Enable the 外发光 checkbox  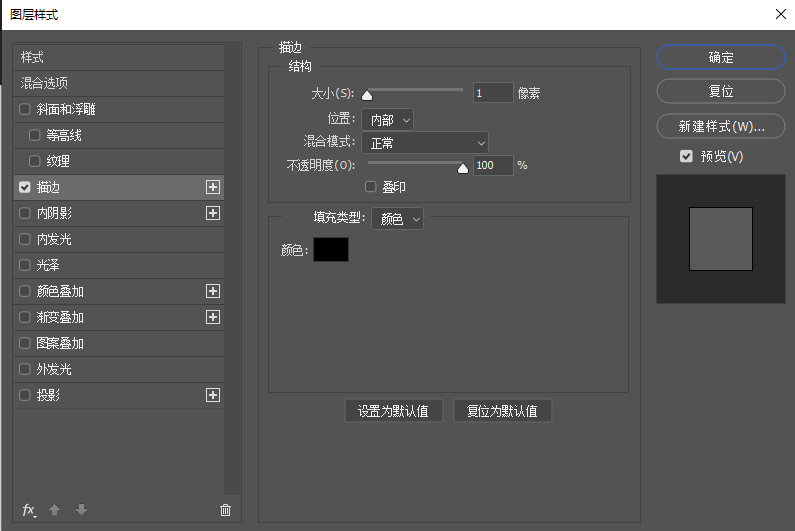tap(24, 369)
